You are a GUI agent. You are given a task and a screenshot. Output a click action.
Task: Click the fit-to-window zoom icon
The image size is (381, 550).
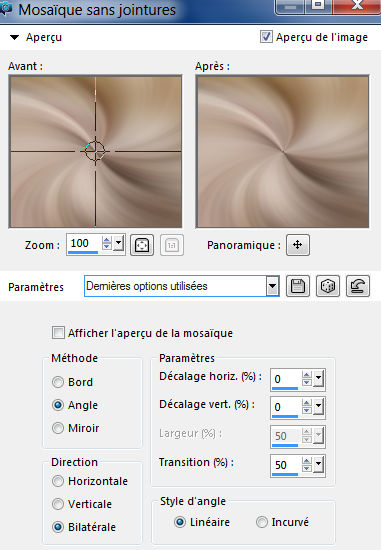click(x=142, y=245)
